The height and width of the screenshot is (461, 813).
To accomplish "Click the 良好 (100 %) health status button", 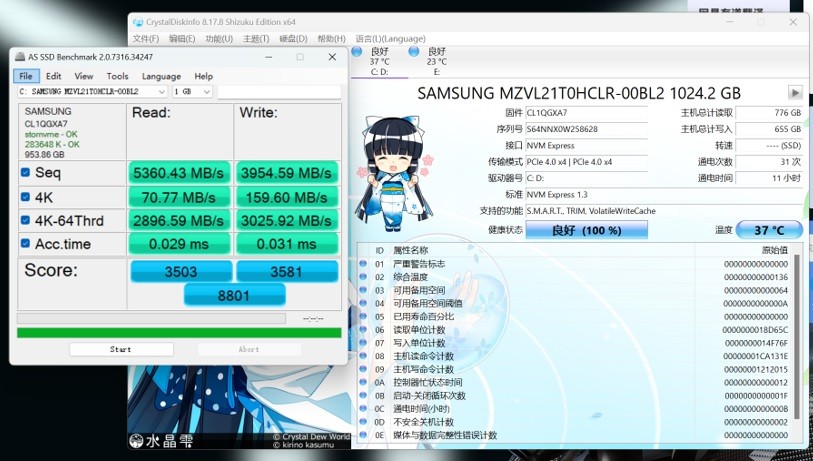I will pyautogui.click(x=586, y=230).
